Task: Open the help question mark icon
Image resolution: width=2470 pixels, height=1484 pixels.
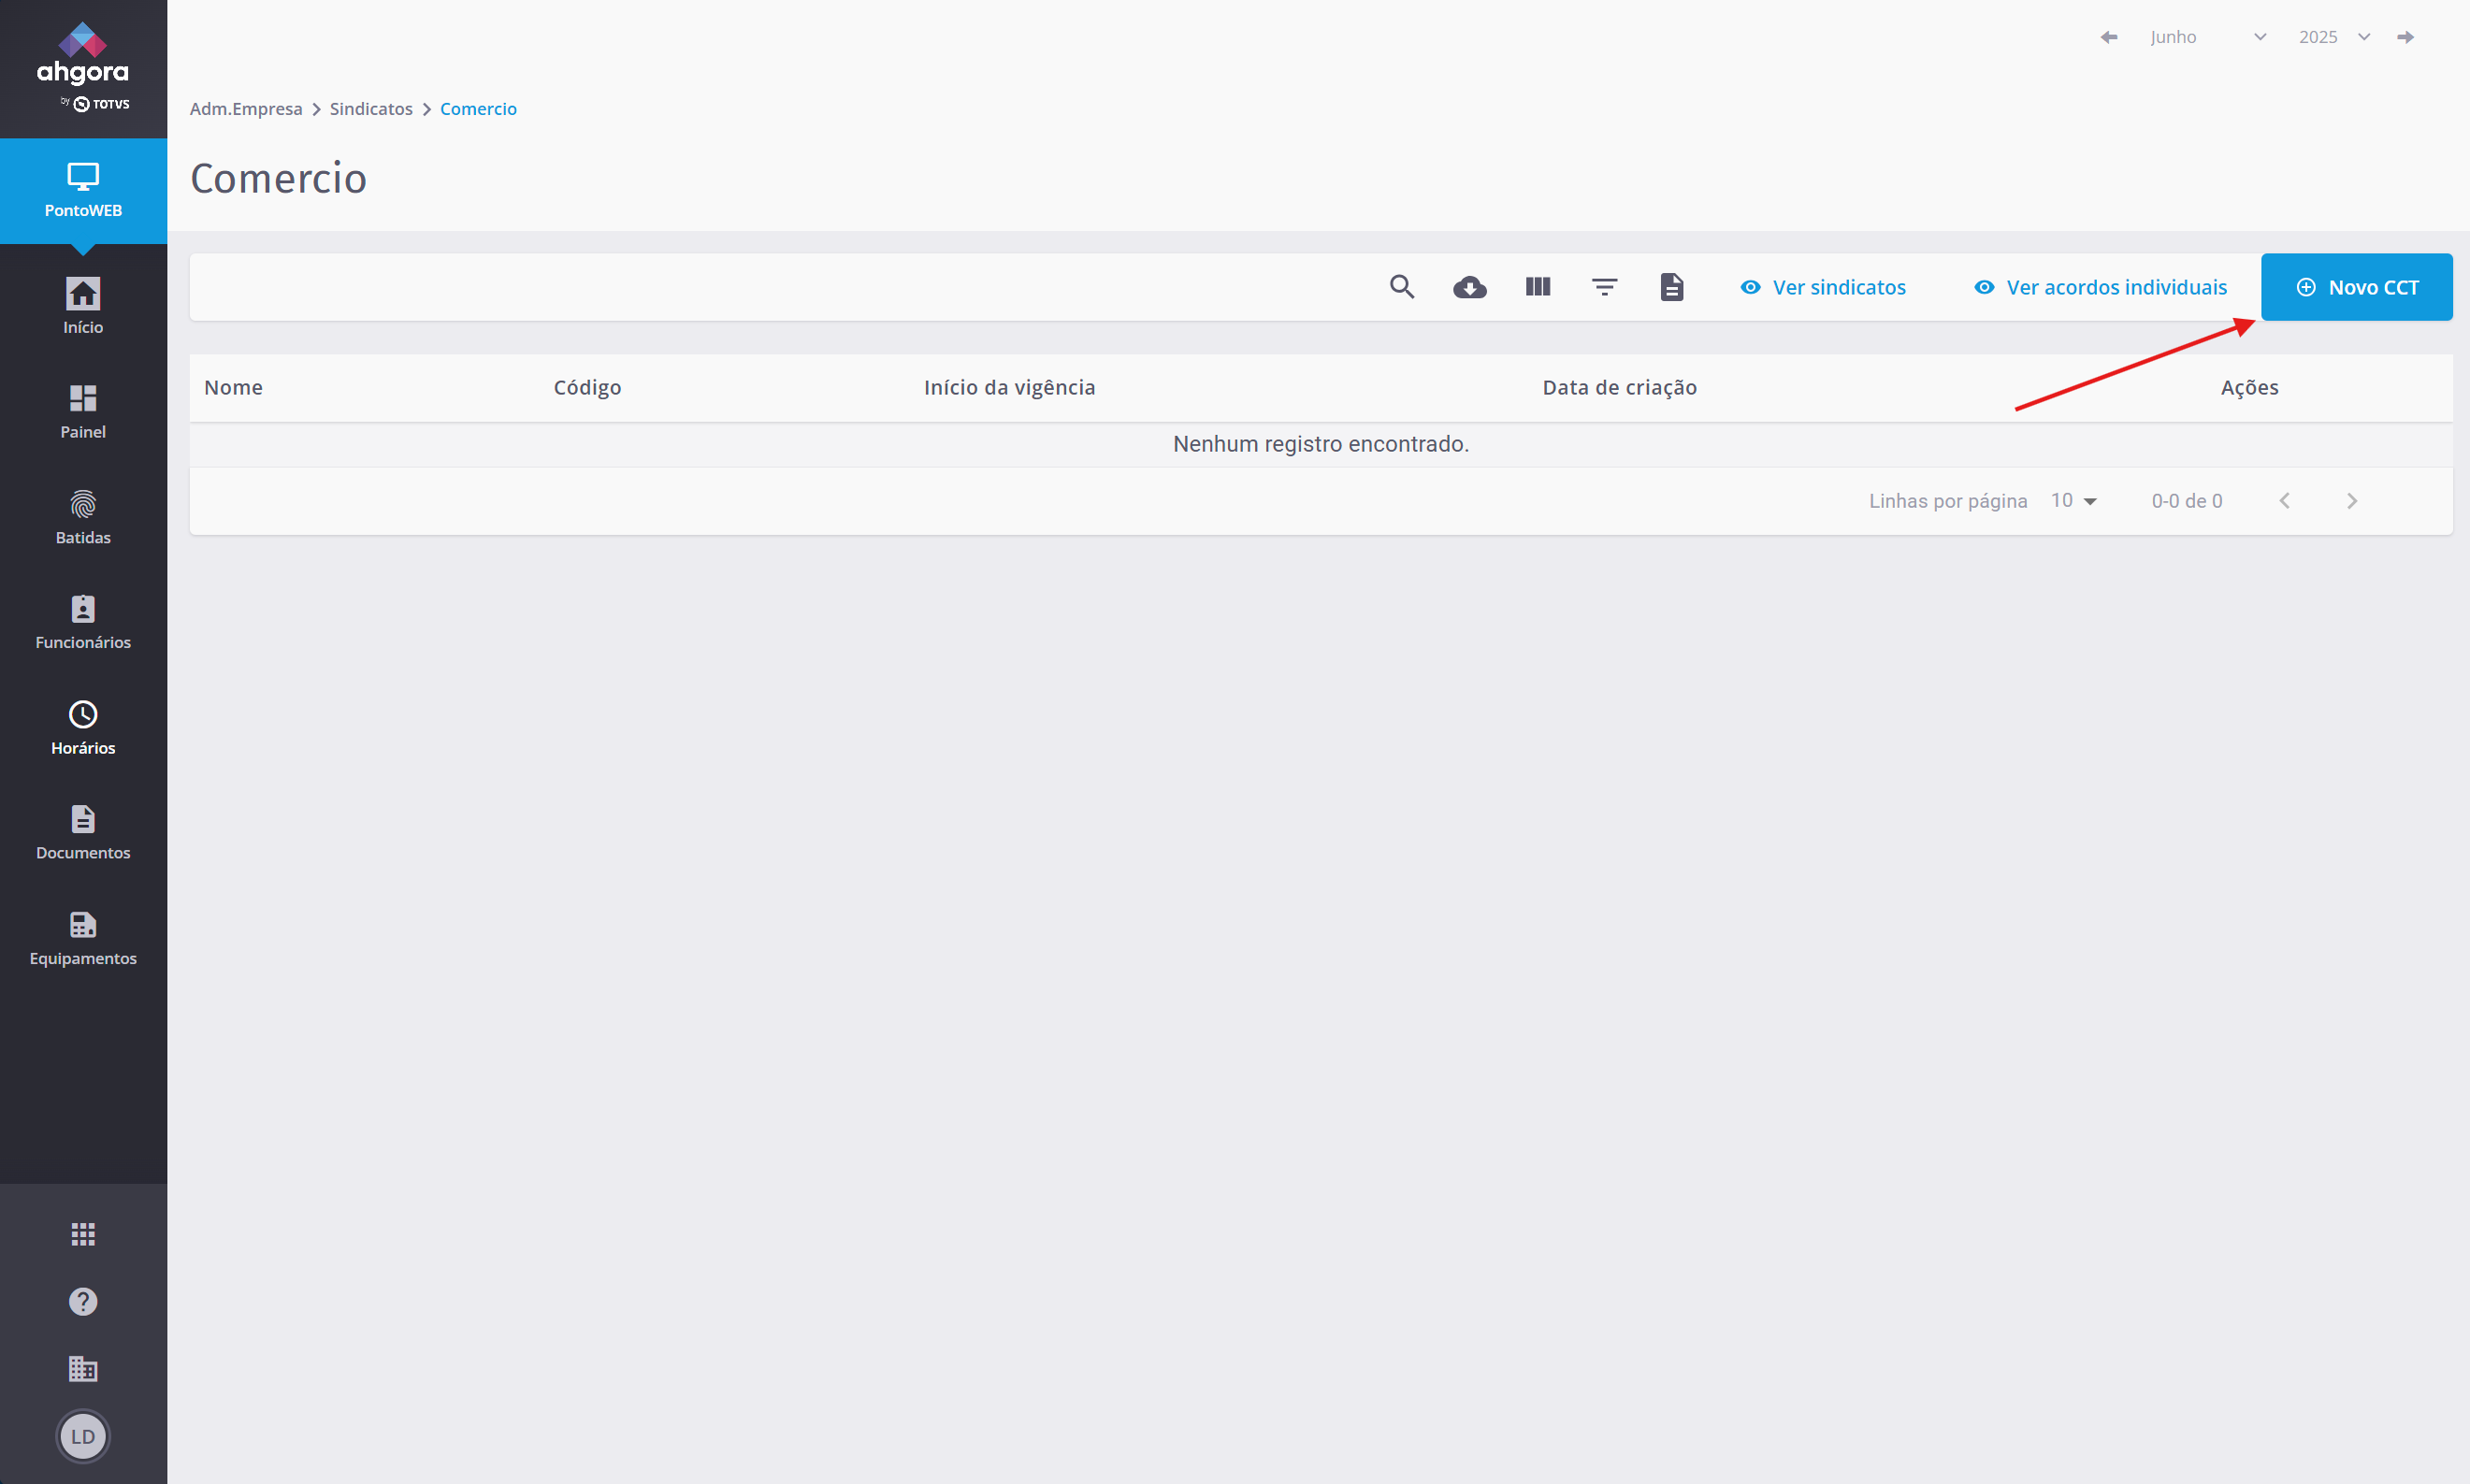Action: point(83,1301)
